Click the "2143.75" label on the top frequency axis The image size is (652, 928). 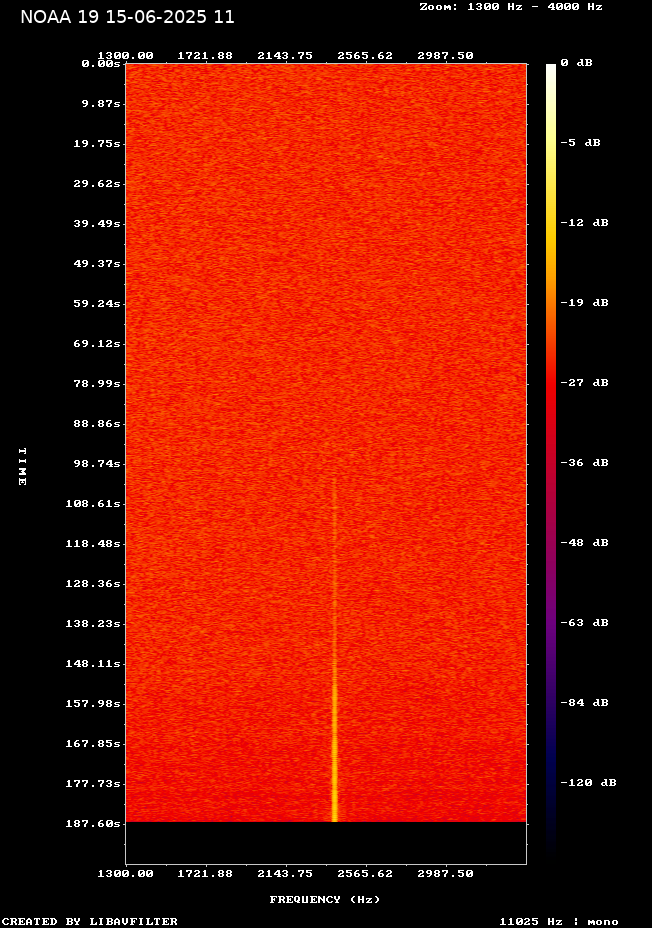click(285, 55)
